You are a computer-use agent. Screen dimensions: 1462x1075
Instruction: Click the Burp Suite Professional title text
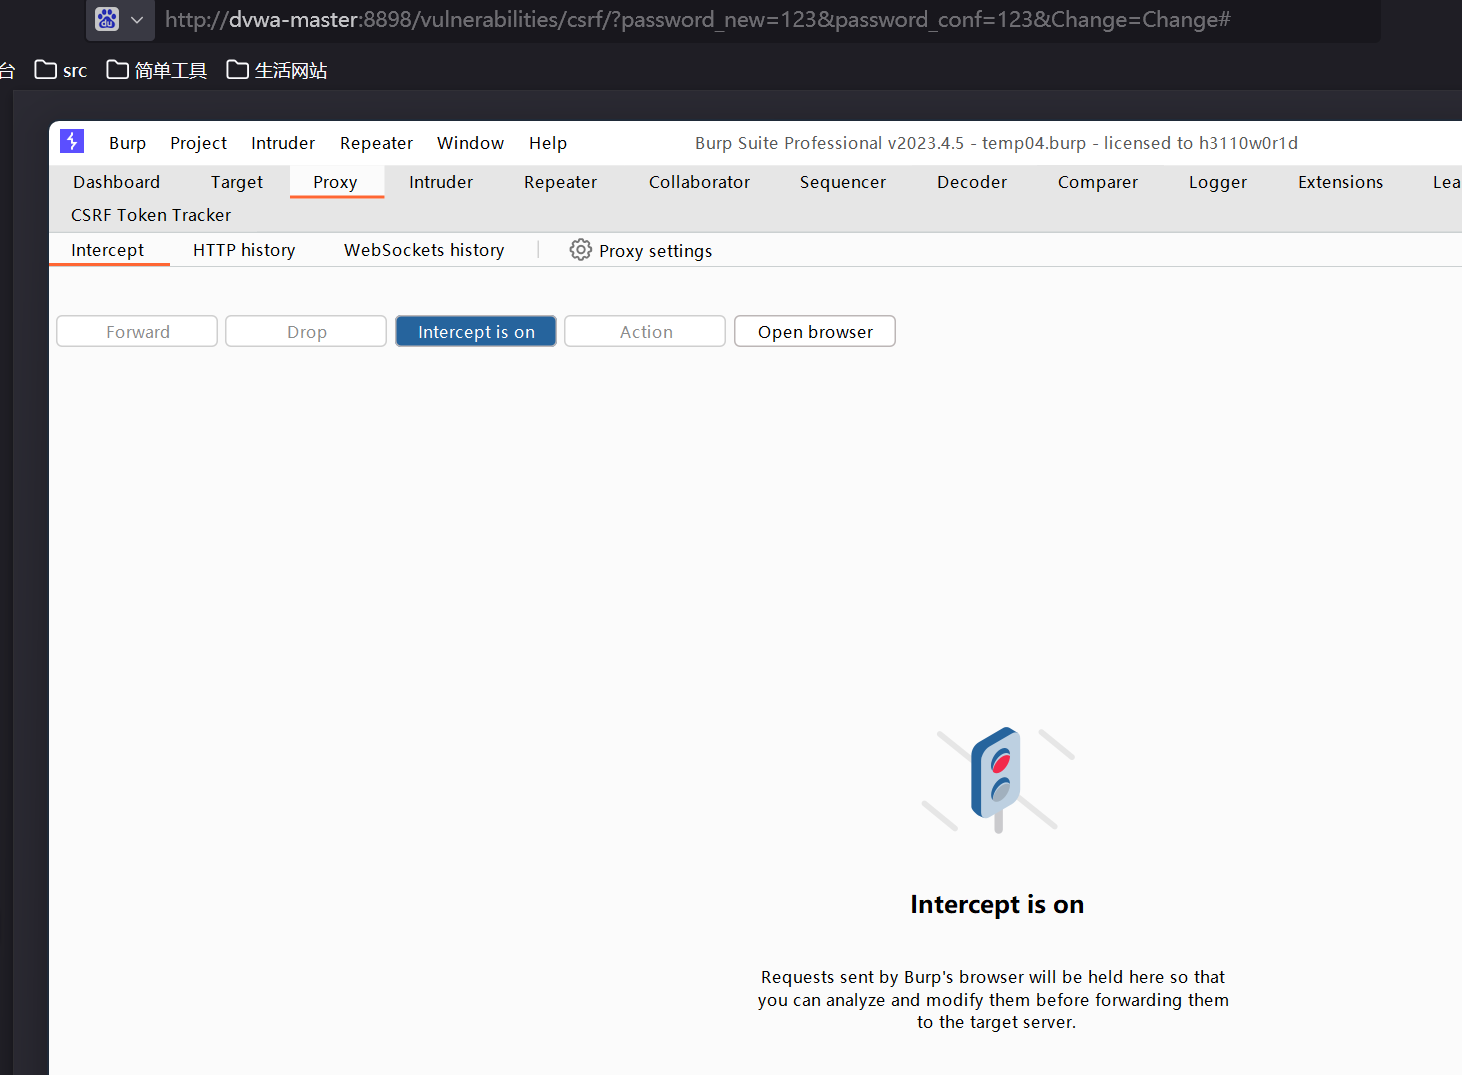point(997,143)
